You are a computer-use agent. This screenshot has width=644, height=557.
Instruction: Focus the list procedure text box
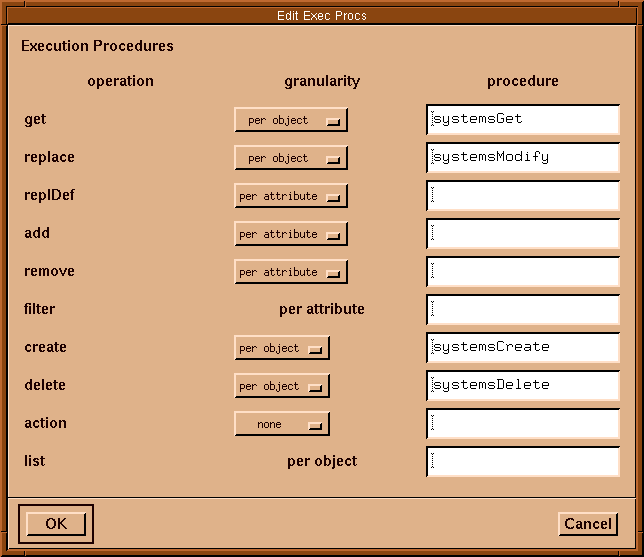pos(523,462)
